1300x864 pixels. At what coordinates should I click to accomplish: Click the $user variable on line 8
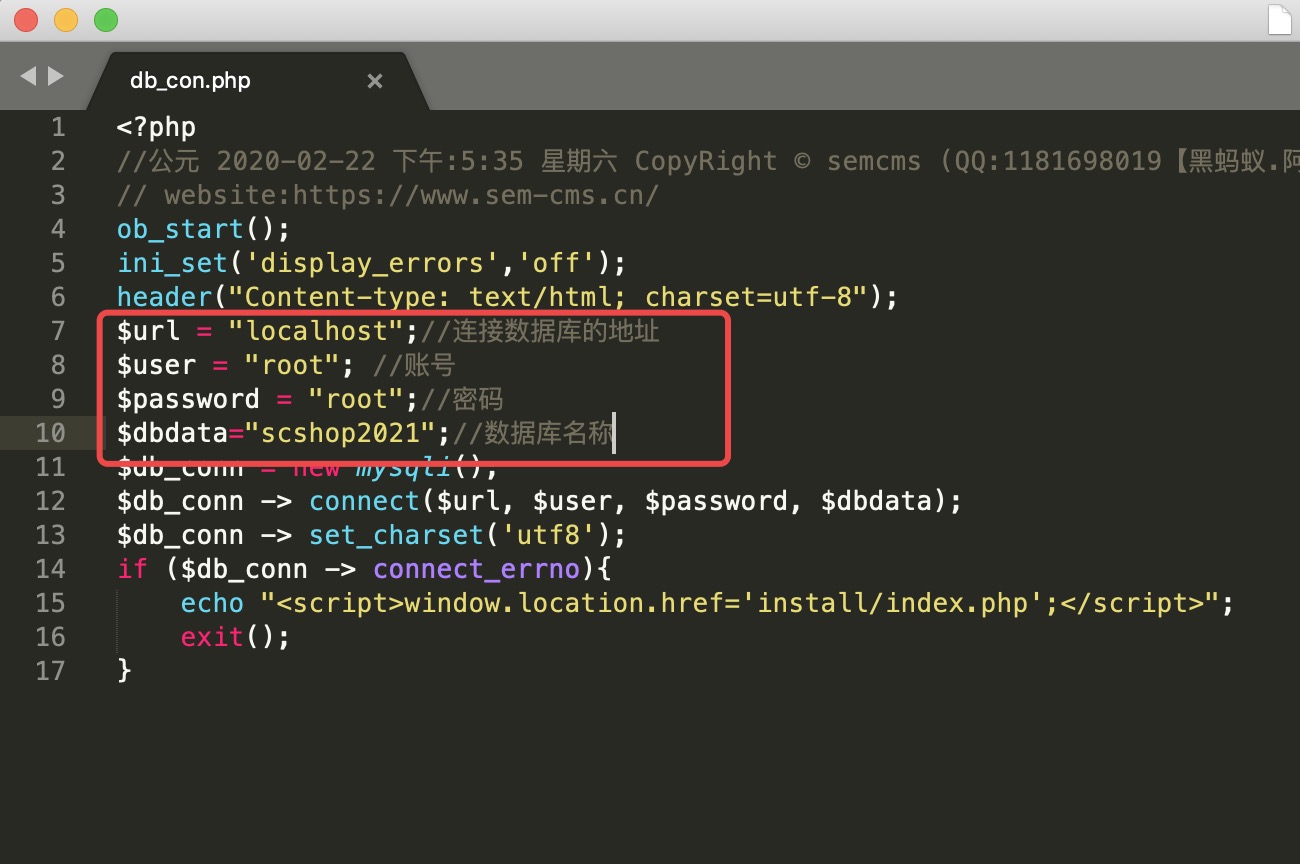[x=156, y=365]
